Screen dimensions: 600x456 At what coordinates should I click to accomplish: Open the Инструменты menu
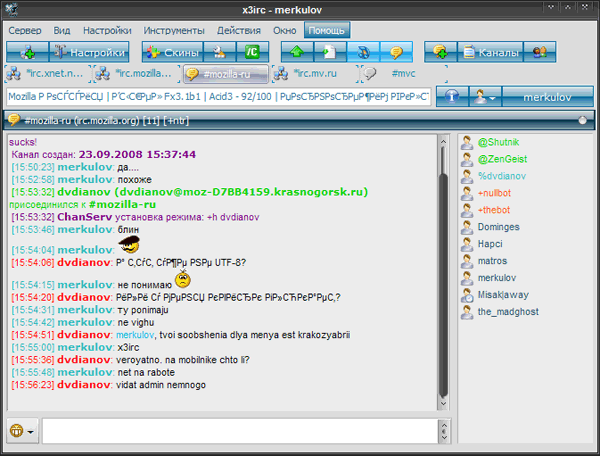(x=174, y=30)
